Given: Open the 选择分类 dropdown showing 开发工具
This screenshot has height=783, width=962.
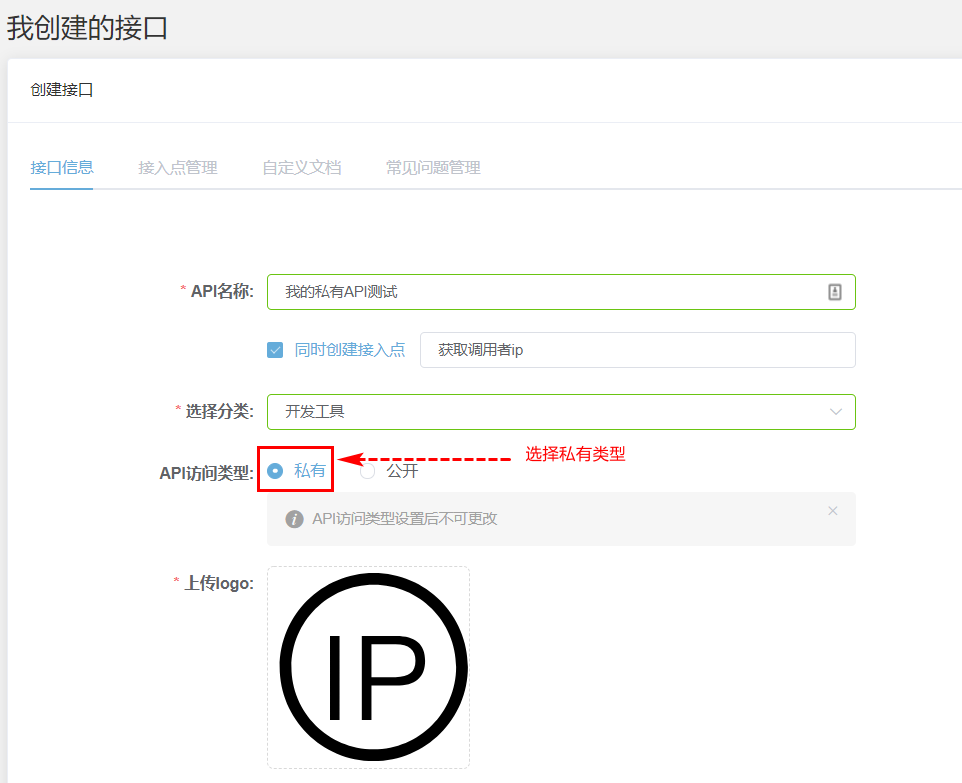Looking at the screenshot, I should click(x=550, y=412).
